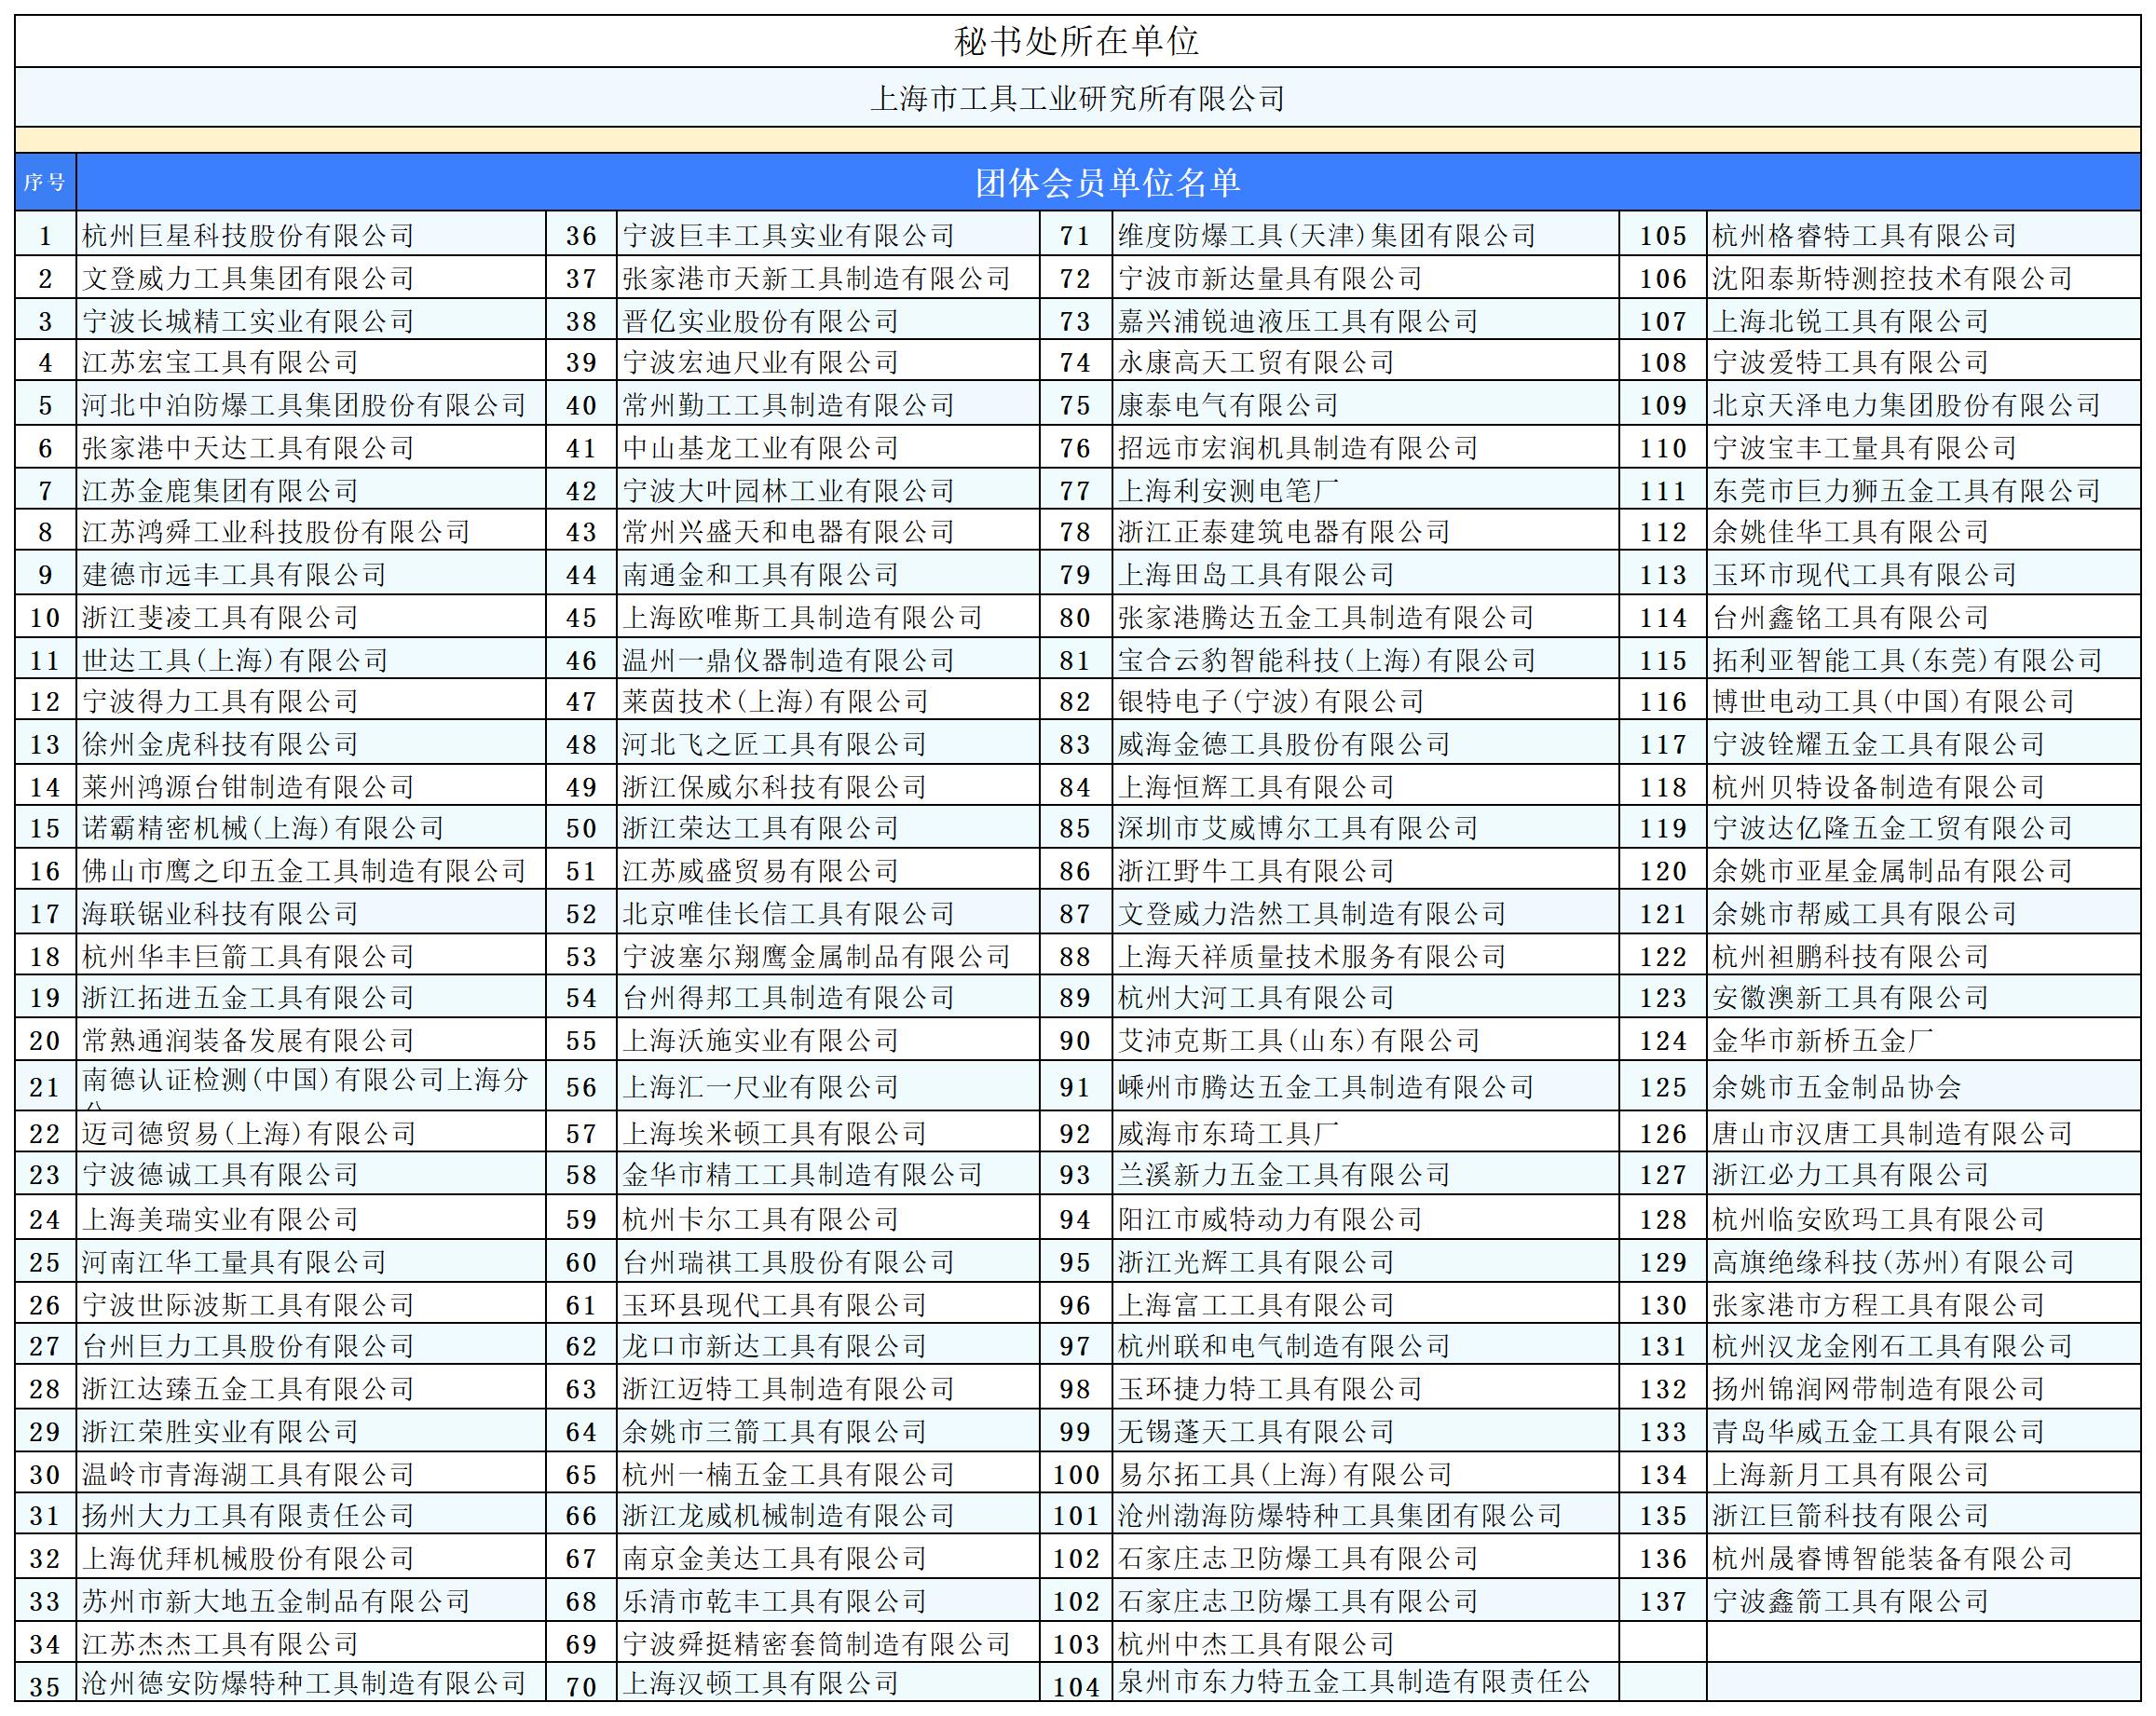Click 金华市新桥五金厂
Screen dimensions: 2156x1716
(x=1823, y=1040)
